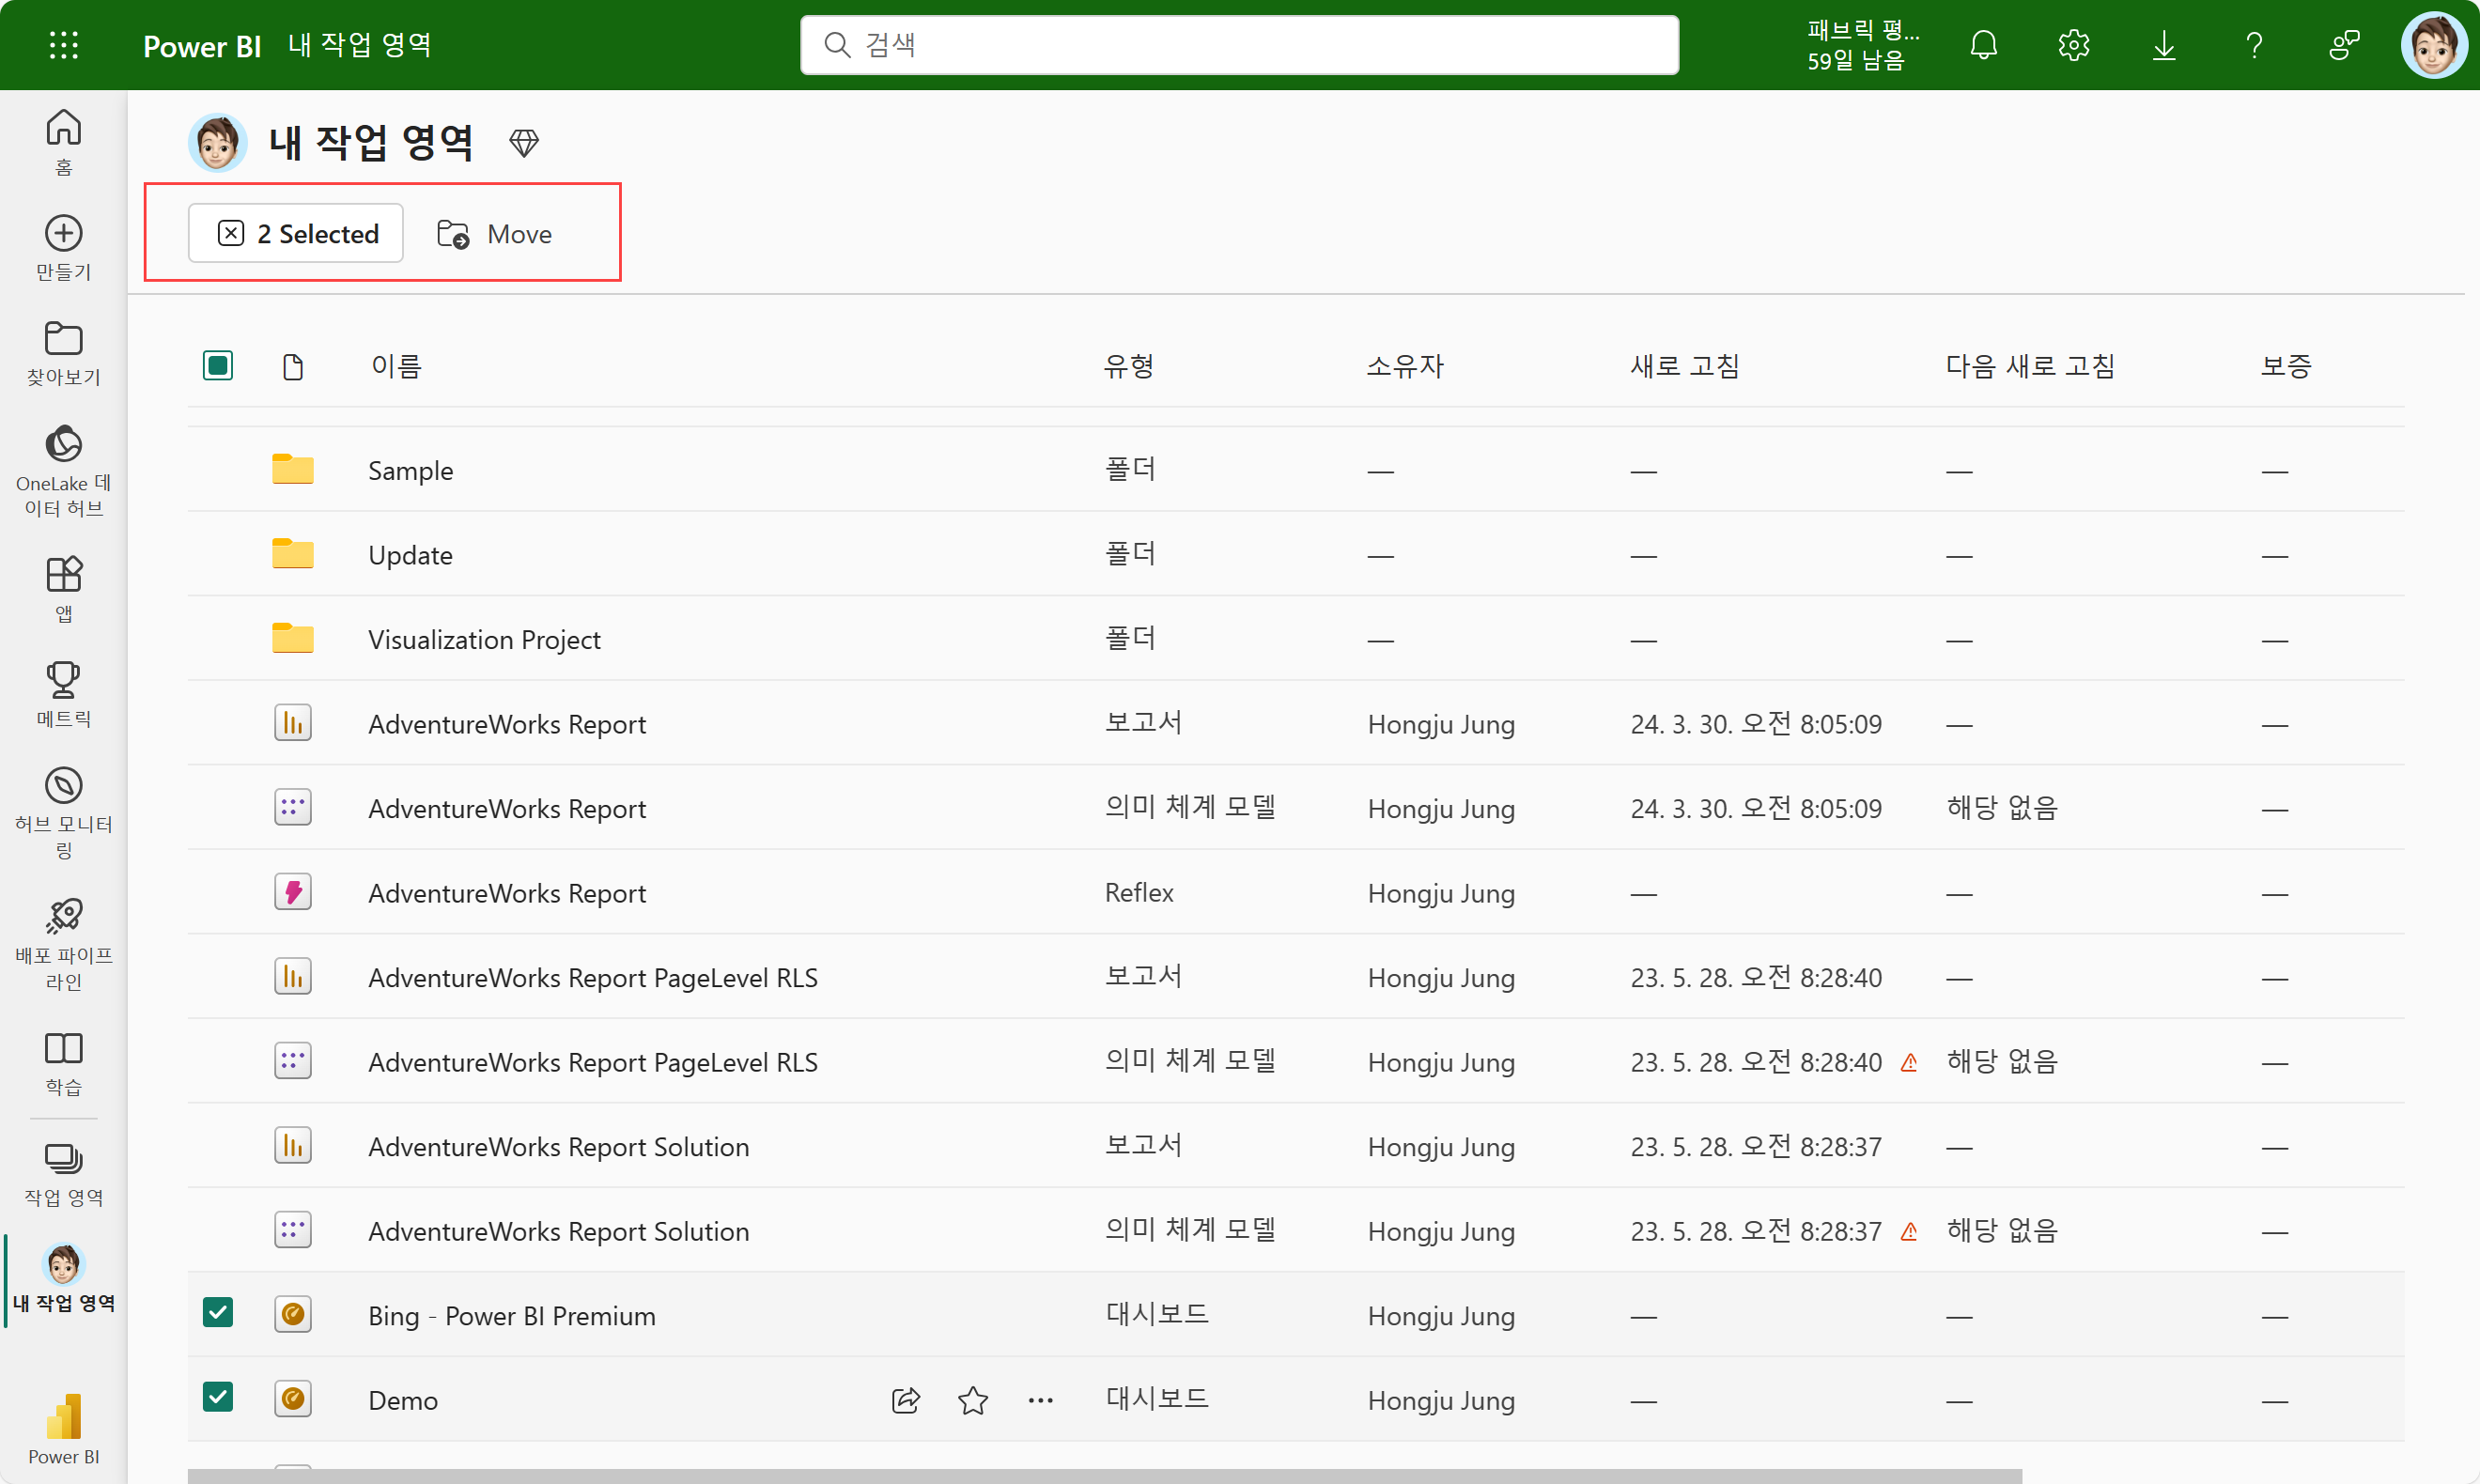Clear selection via 2 Selected button
The width and height of the screenshot is (2480, 1484).
[x=296, y=234]
